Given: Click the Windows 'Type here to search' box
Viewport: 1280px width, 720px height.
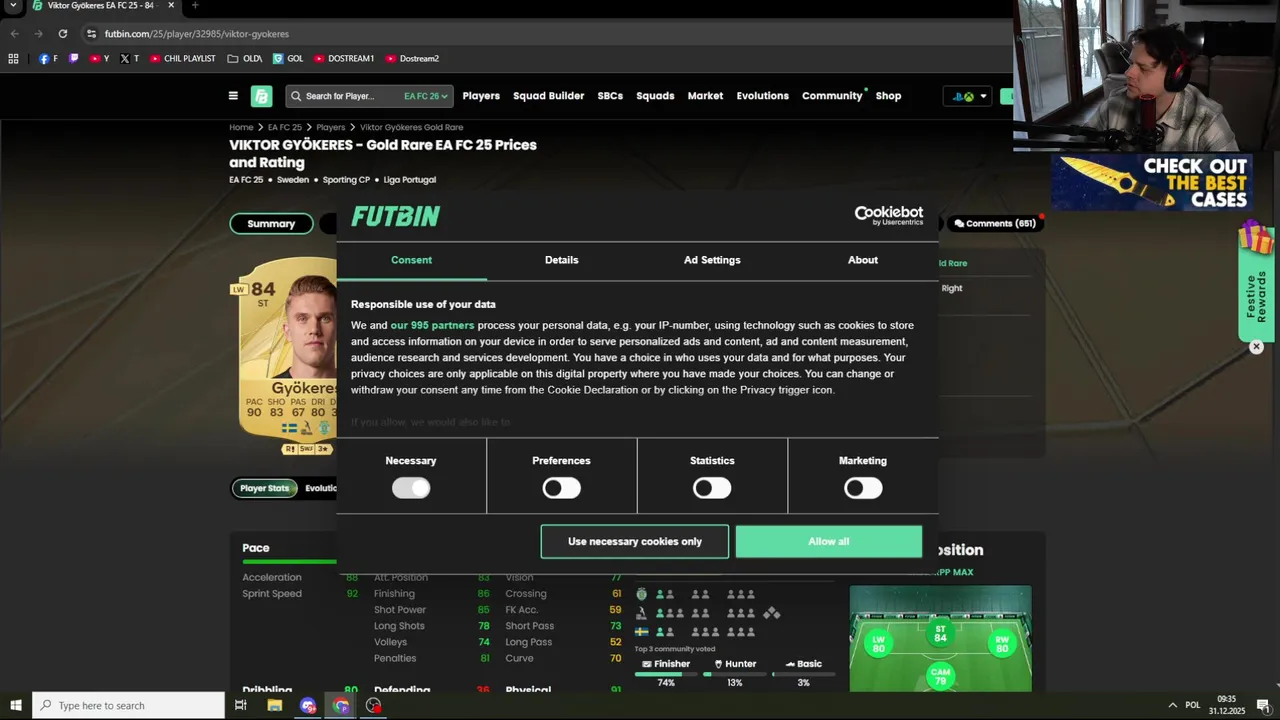Looking at the screenshot, I should pos(128,705).
